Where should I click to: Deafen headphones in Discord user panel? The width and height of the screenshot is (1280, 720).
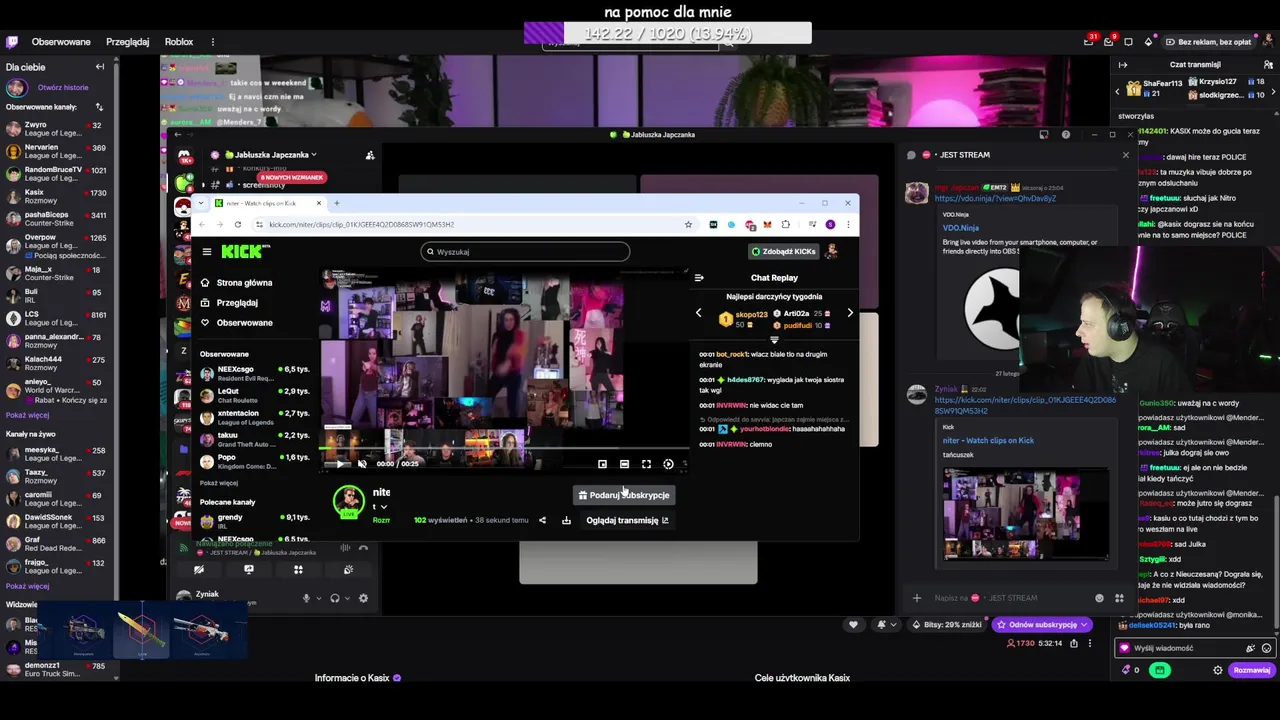335,598
